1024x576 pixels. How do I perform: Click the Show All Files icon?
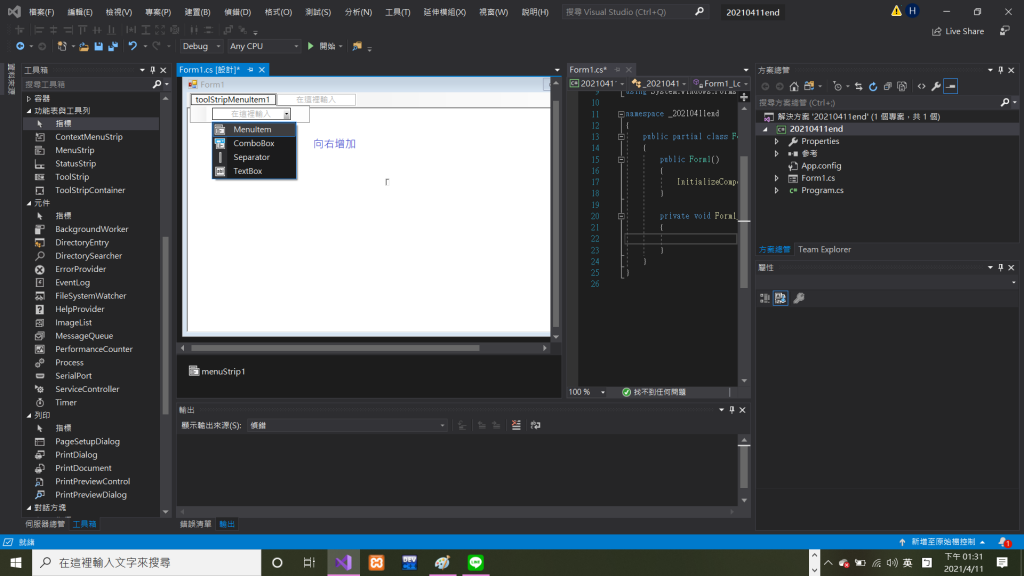(x=902, y=86)
